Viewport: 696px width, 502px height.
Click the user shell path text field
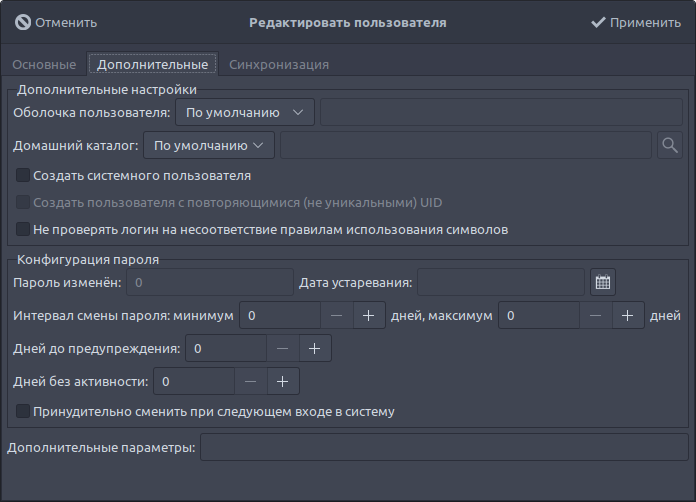pos(501,112)
